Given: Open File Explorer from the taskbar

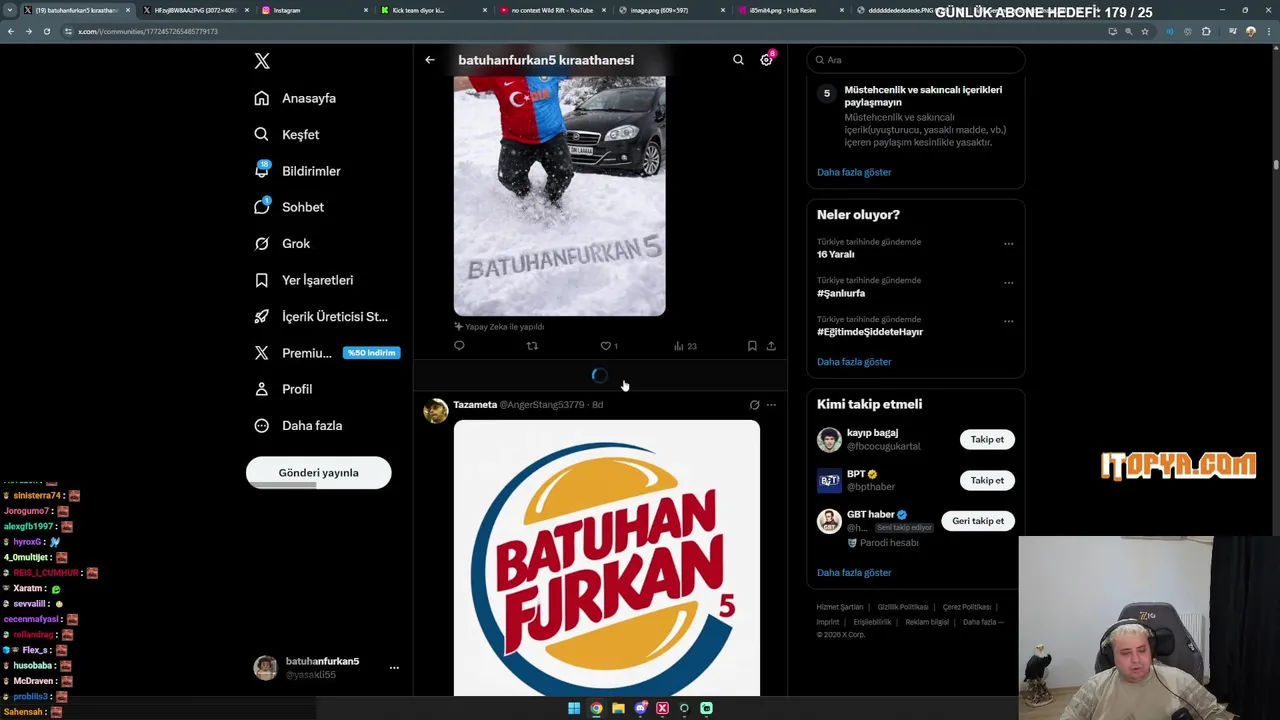Looking at the screenshot, I should [x=618, y=708].
